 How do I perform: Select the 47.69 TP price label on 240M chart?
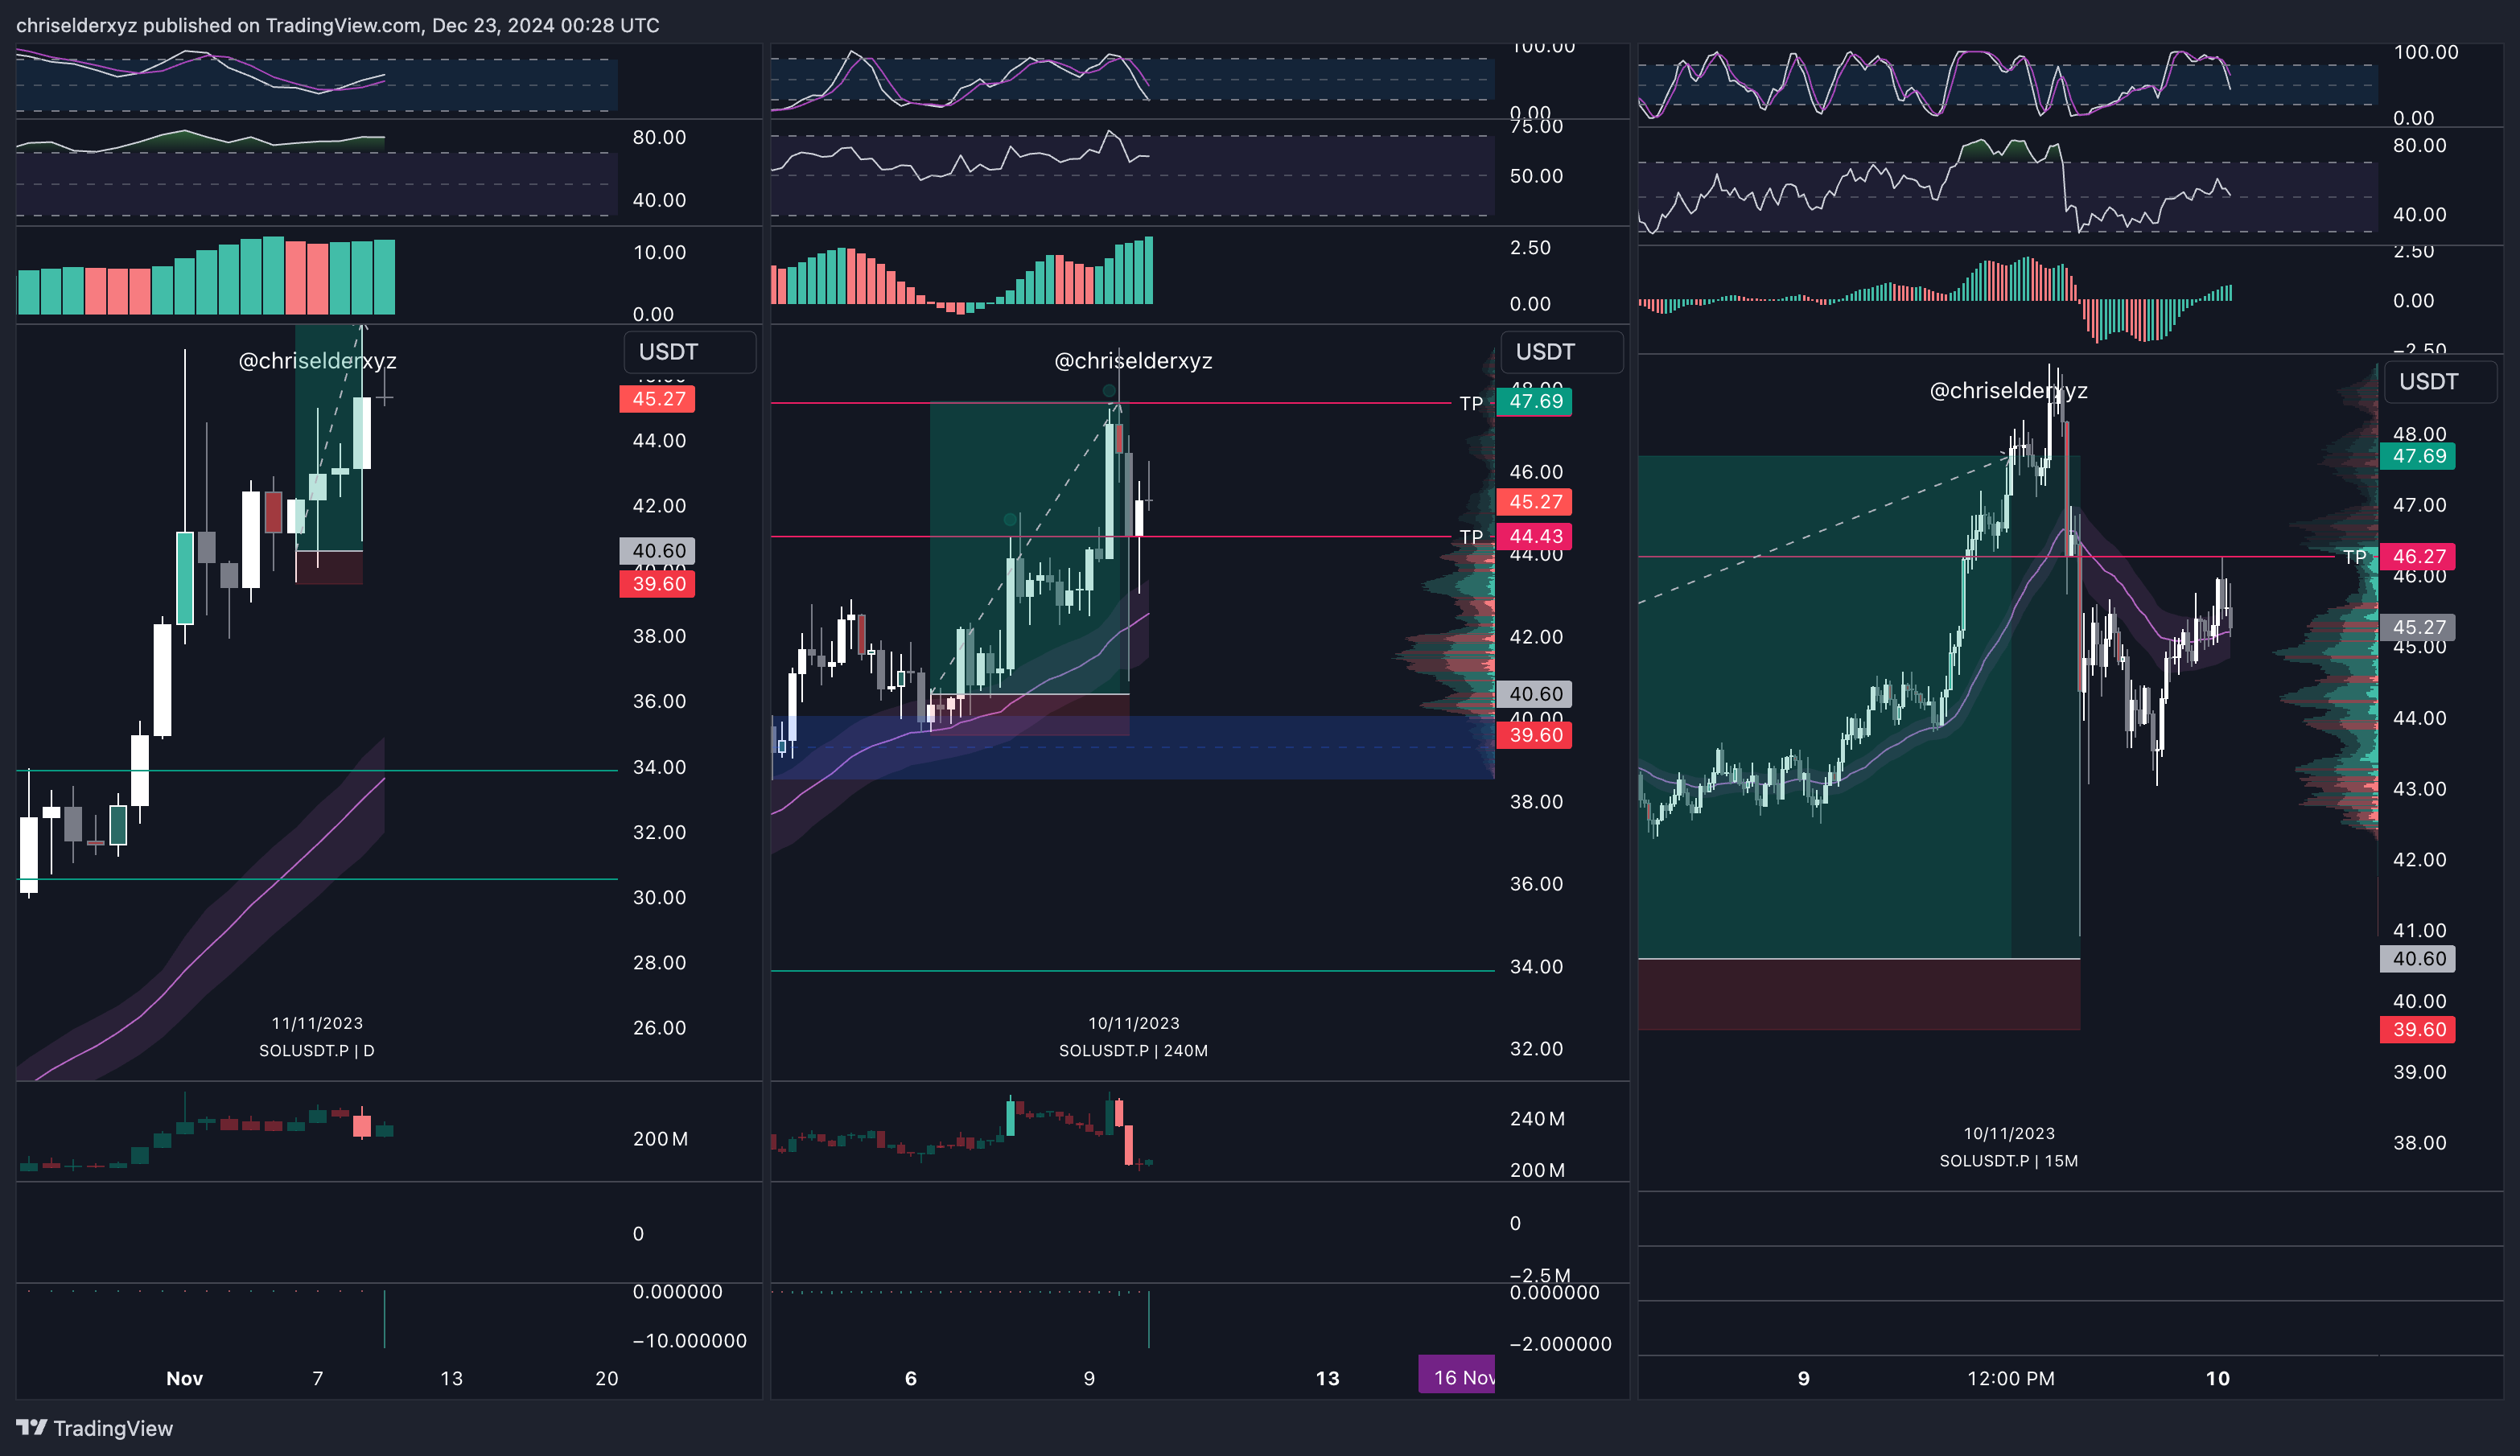(x=1535, y=402)
